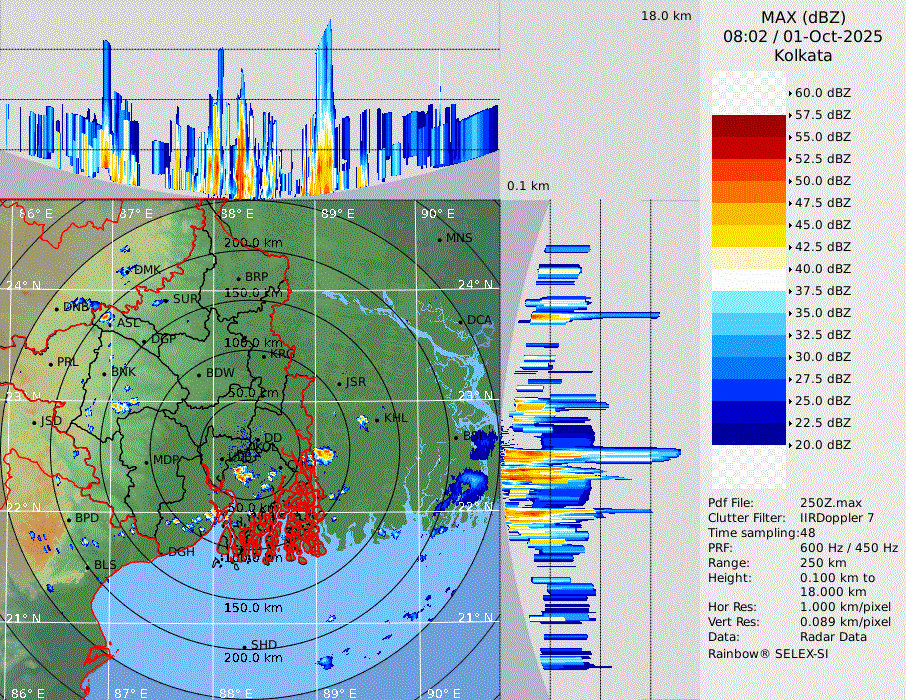The image size is (906, 700).
Task: Click the IIRDoppler 7 clutter filter value
Action: 838,518
